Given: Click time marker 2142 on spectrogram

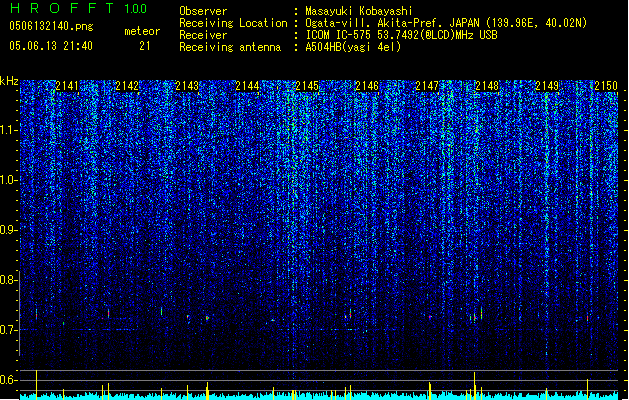Looking at the screenshot, I should coord(127,86).
